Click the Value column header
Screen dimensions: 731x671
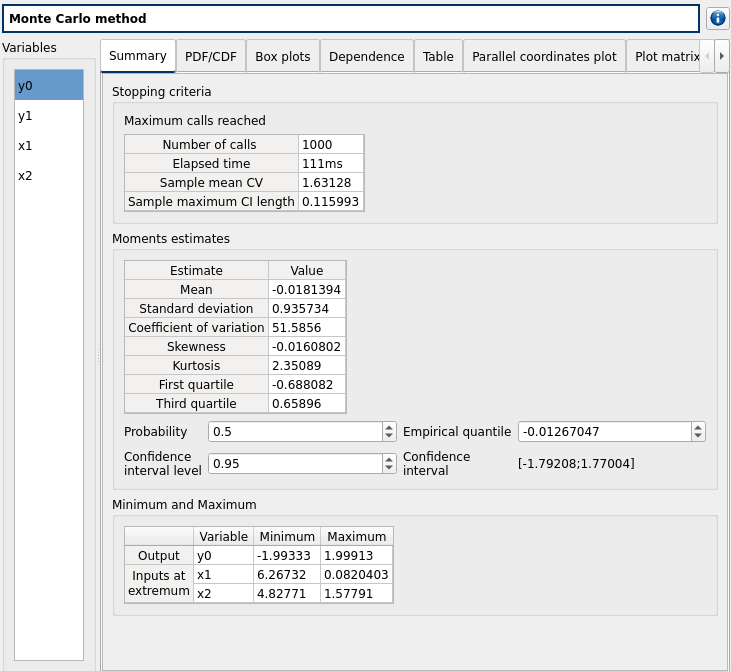pos(307,270)
